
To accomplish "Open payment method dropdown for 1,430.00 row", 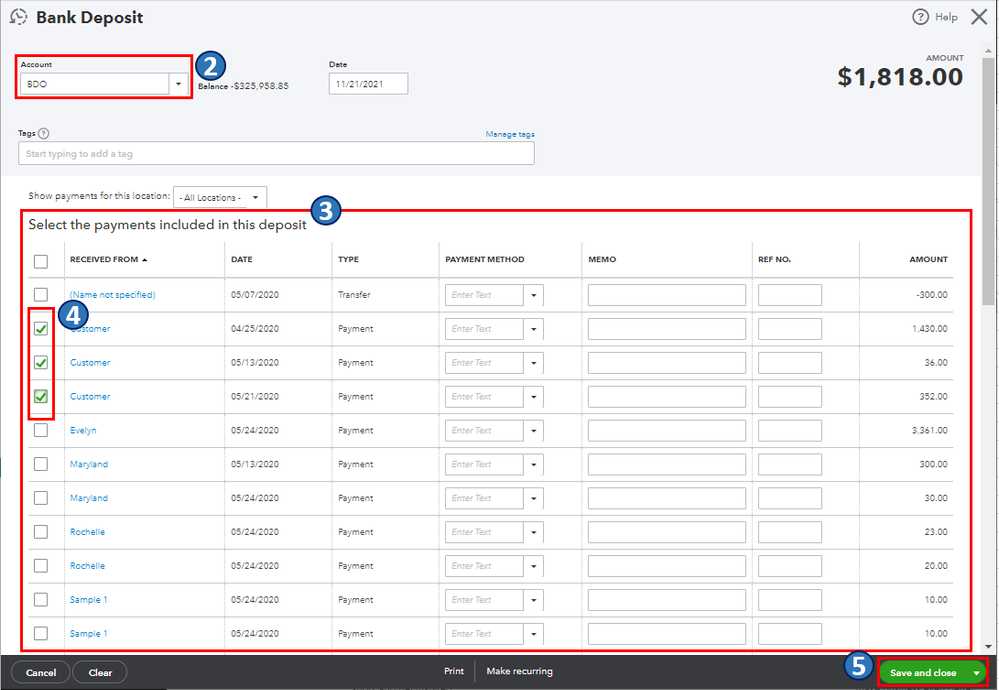I will (533, 329).
